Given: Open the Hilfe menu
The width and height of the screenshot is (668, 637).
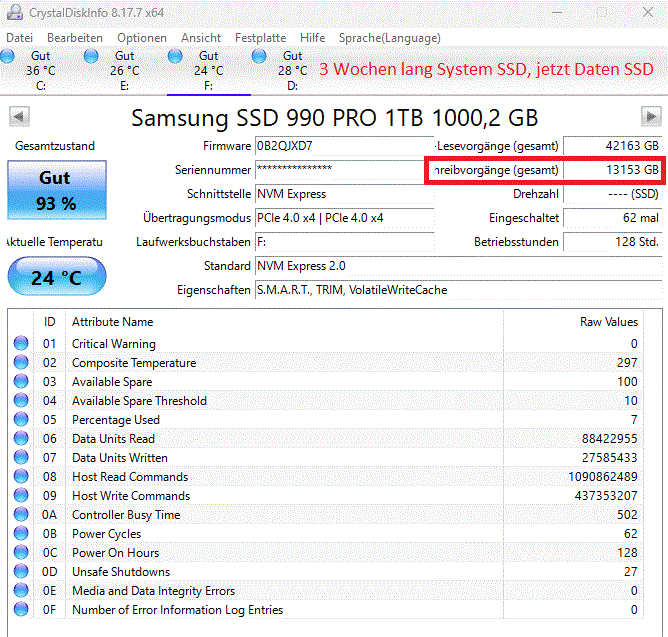Looking at the screenshot, I should [x=313, y=38].
